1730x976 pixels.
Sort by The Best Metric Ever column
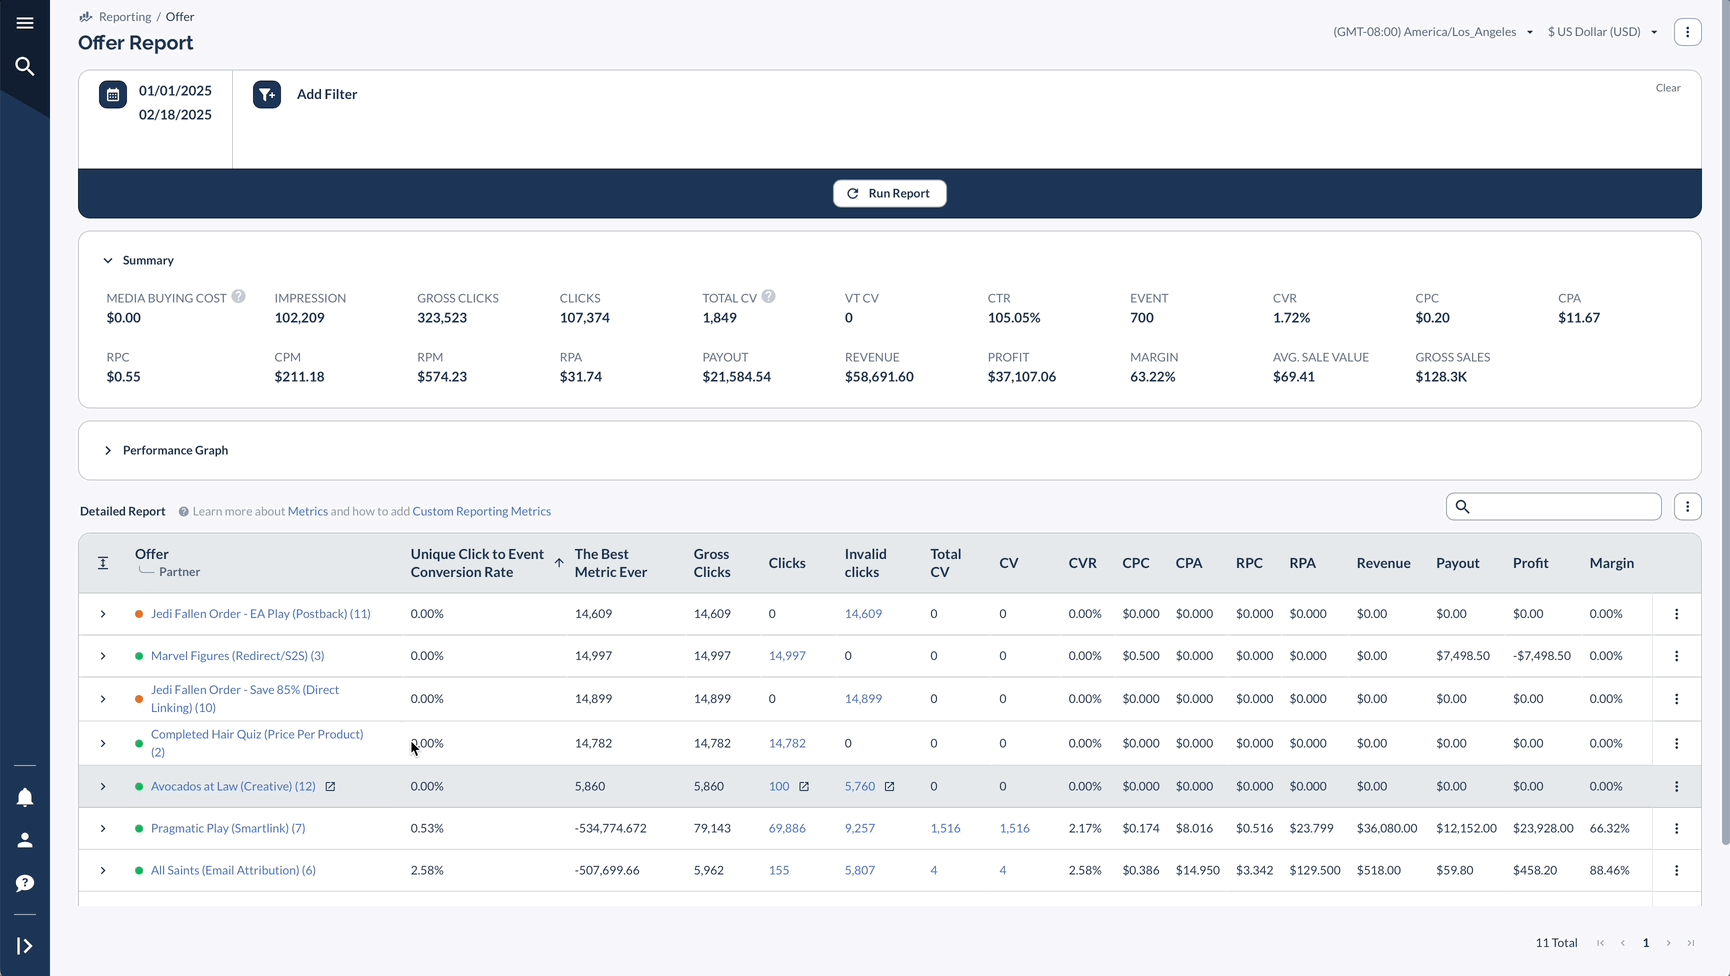point(611,563)
